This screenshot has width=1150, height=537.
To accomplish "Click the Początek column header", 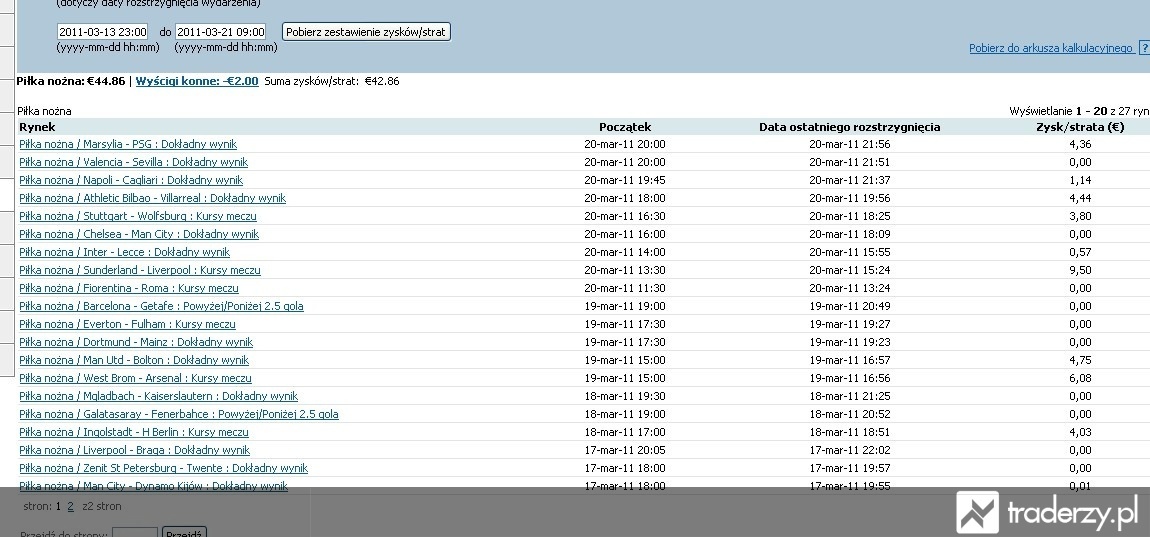I will point(625,127).
